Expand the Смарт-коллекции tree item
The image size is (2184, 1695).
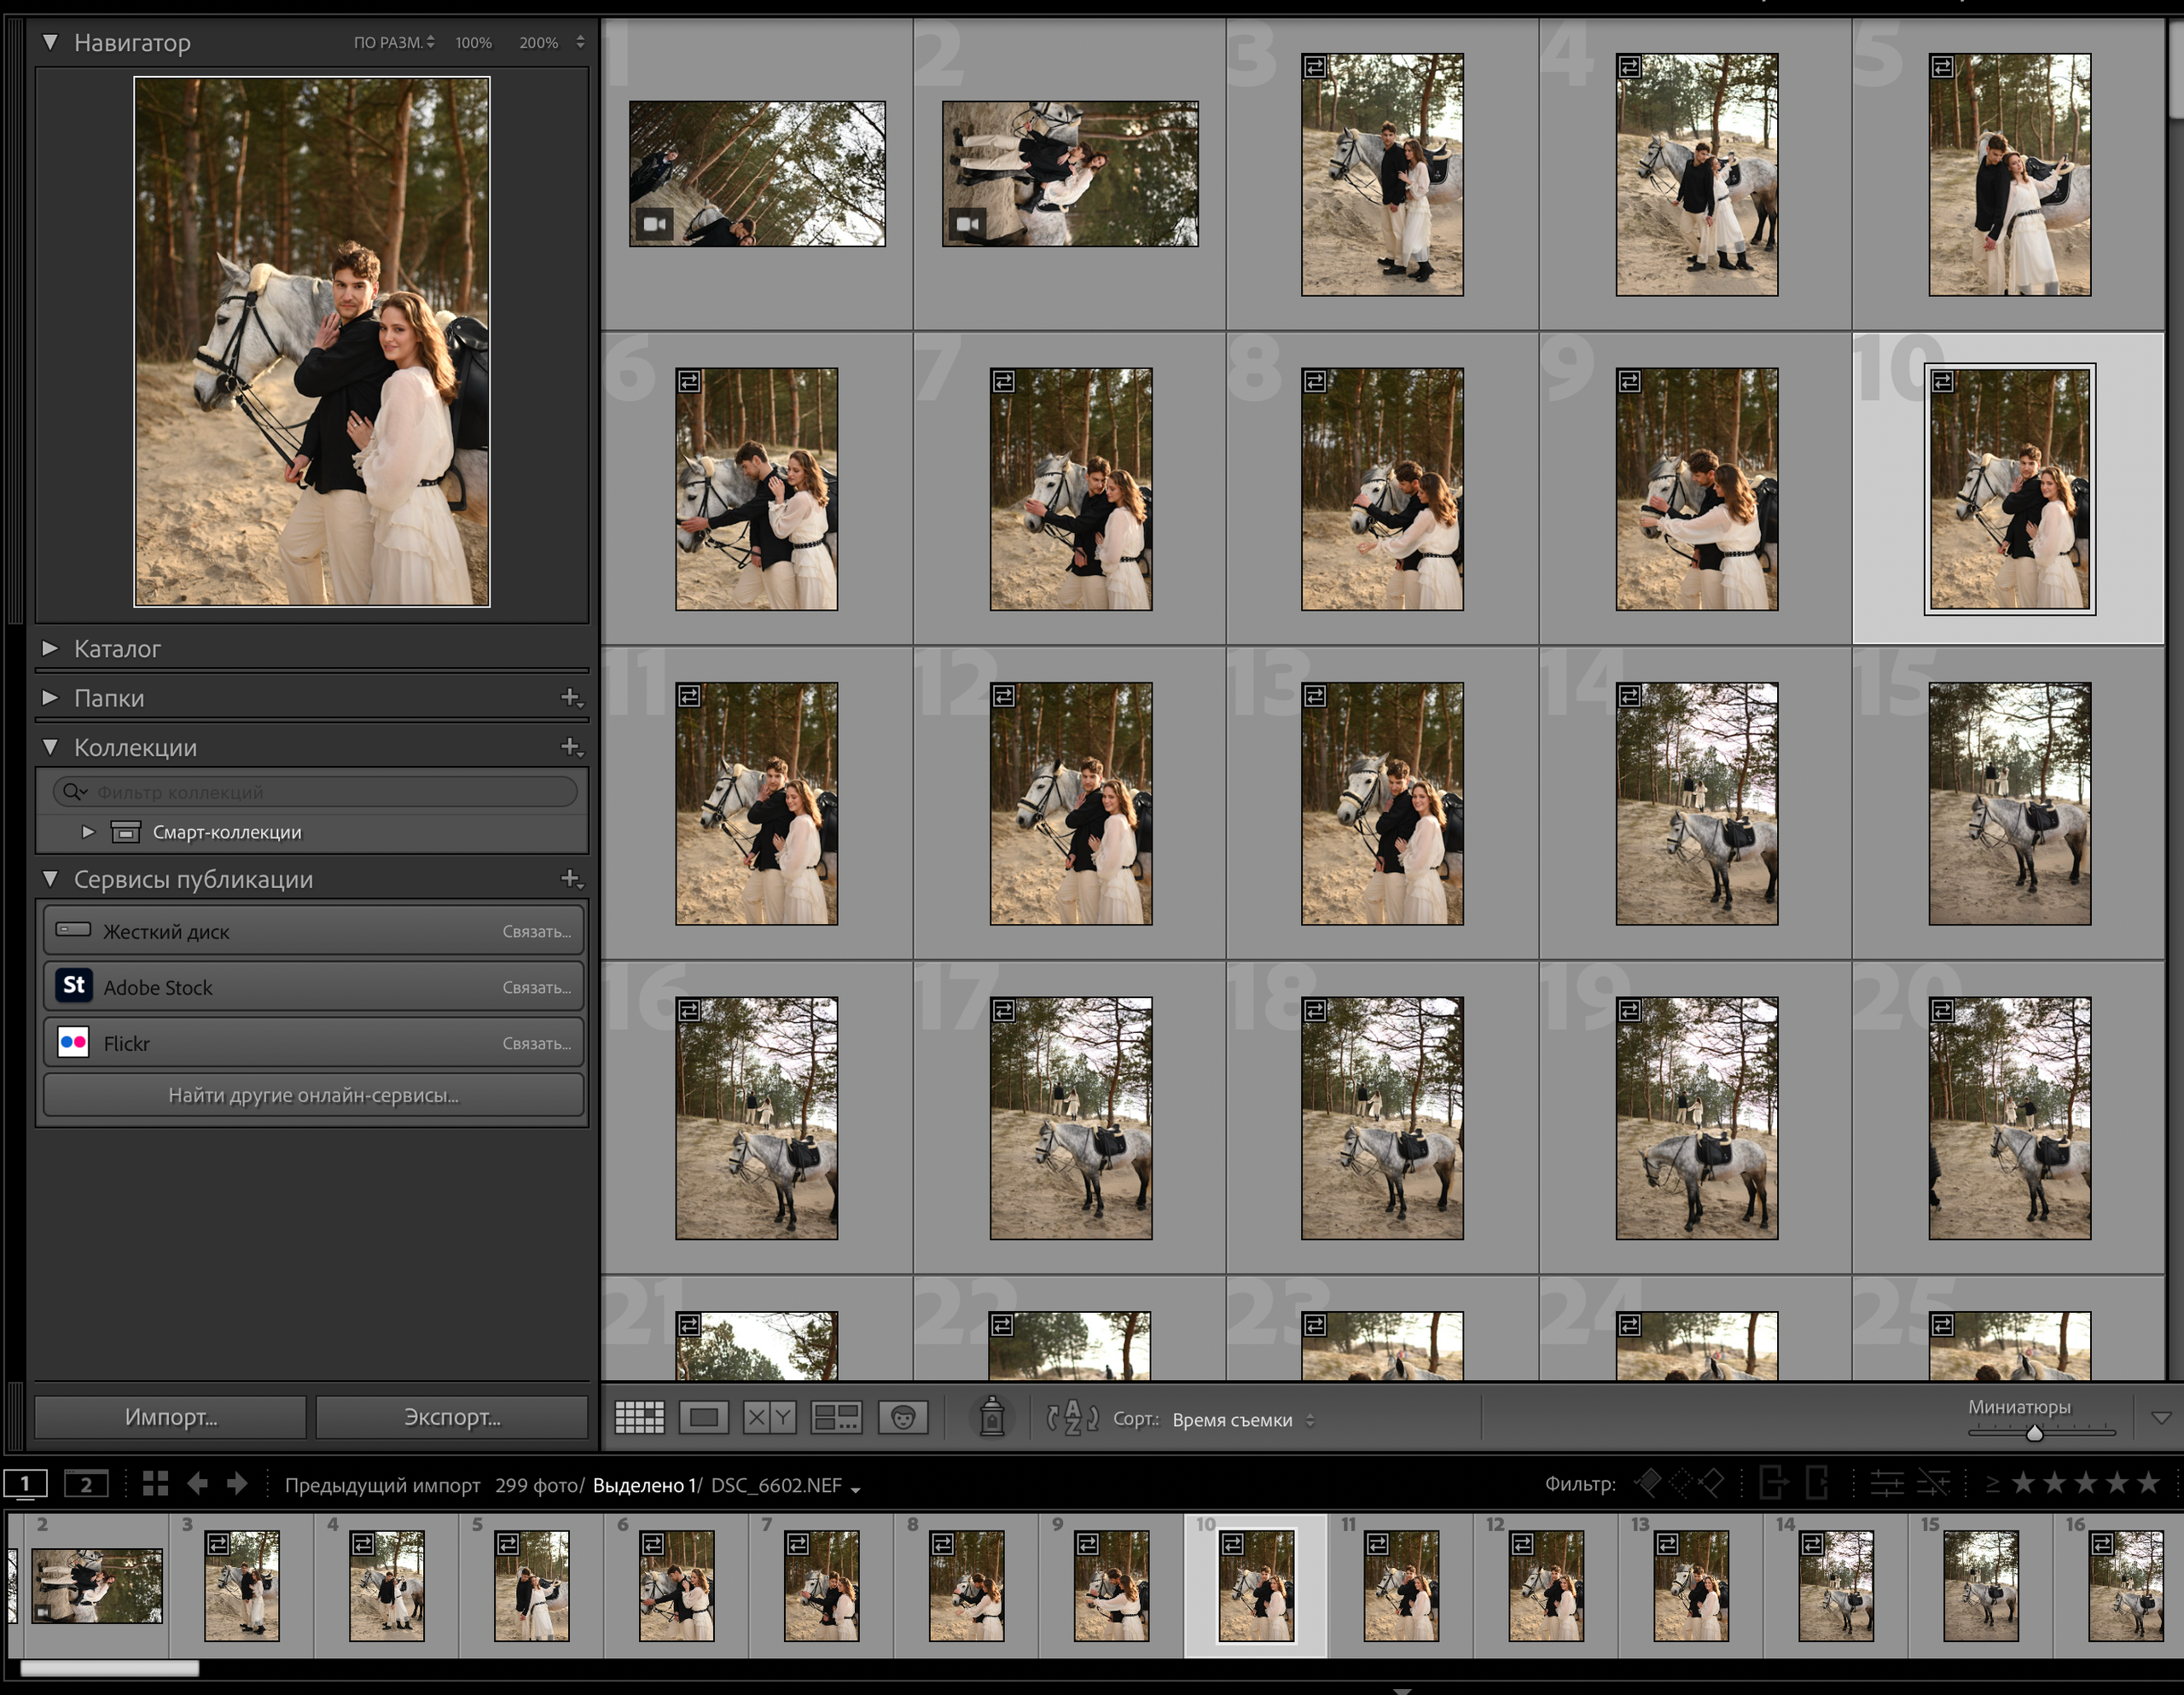(x=88, y=832)
